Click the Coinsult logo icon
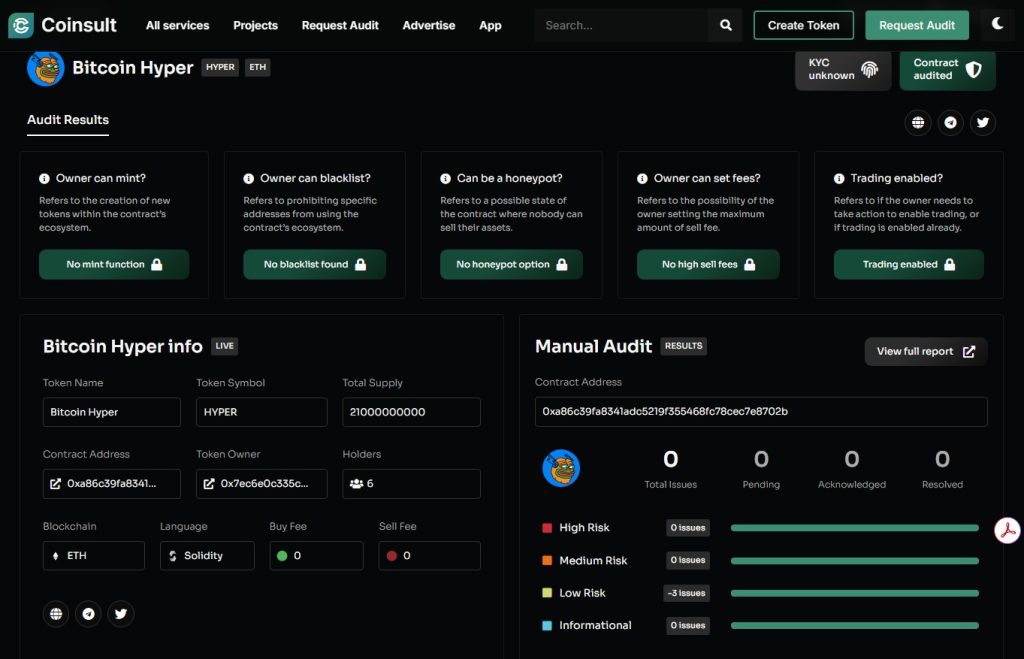 (21, 25)
